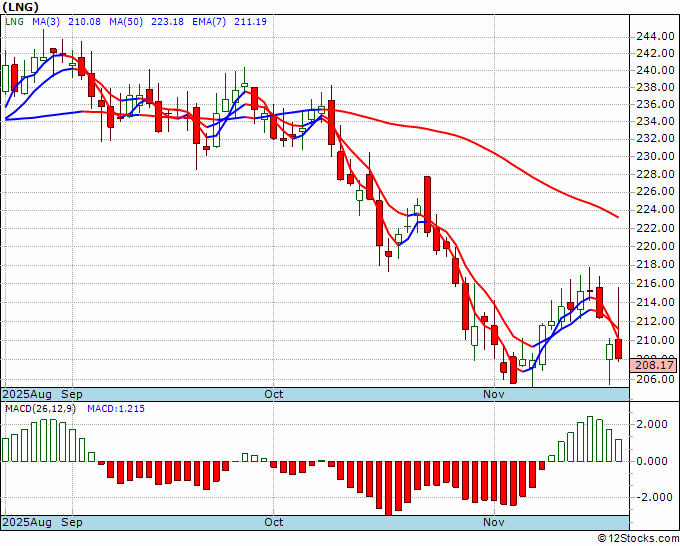Screen dimensions: 680x546
Task: Click the 236.00 price axis label
Action: click(x=655, y=104)
